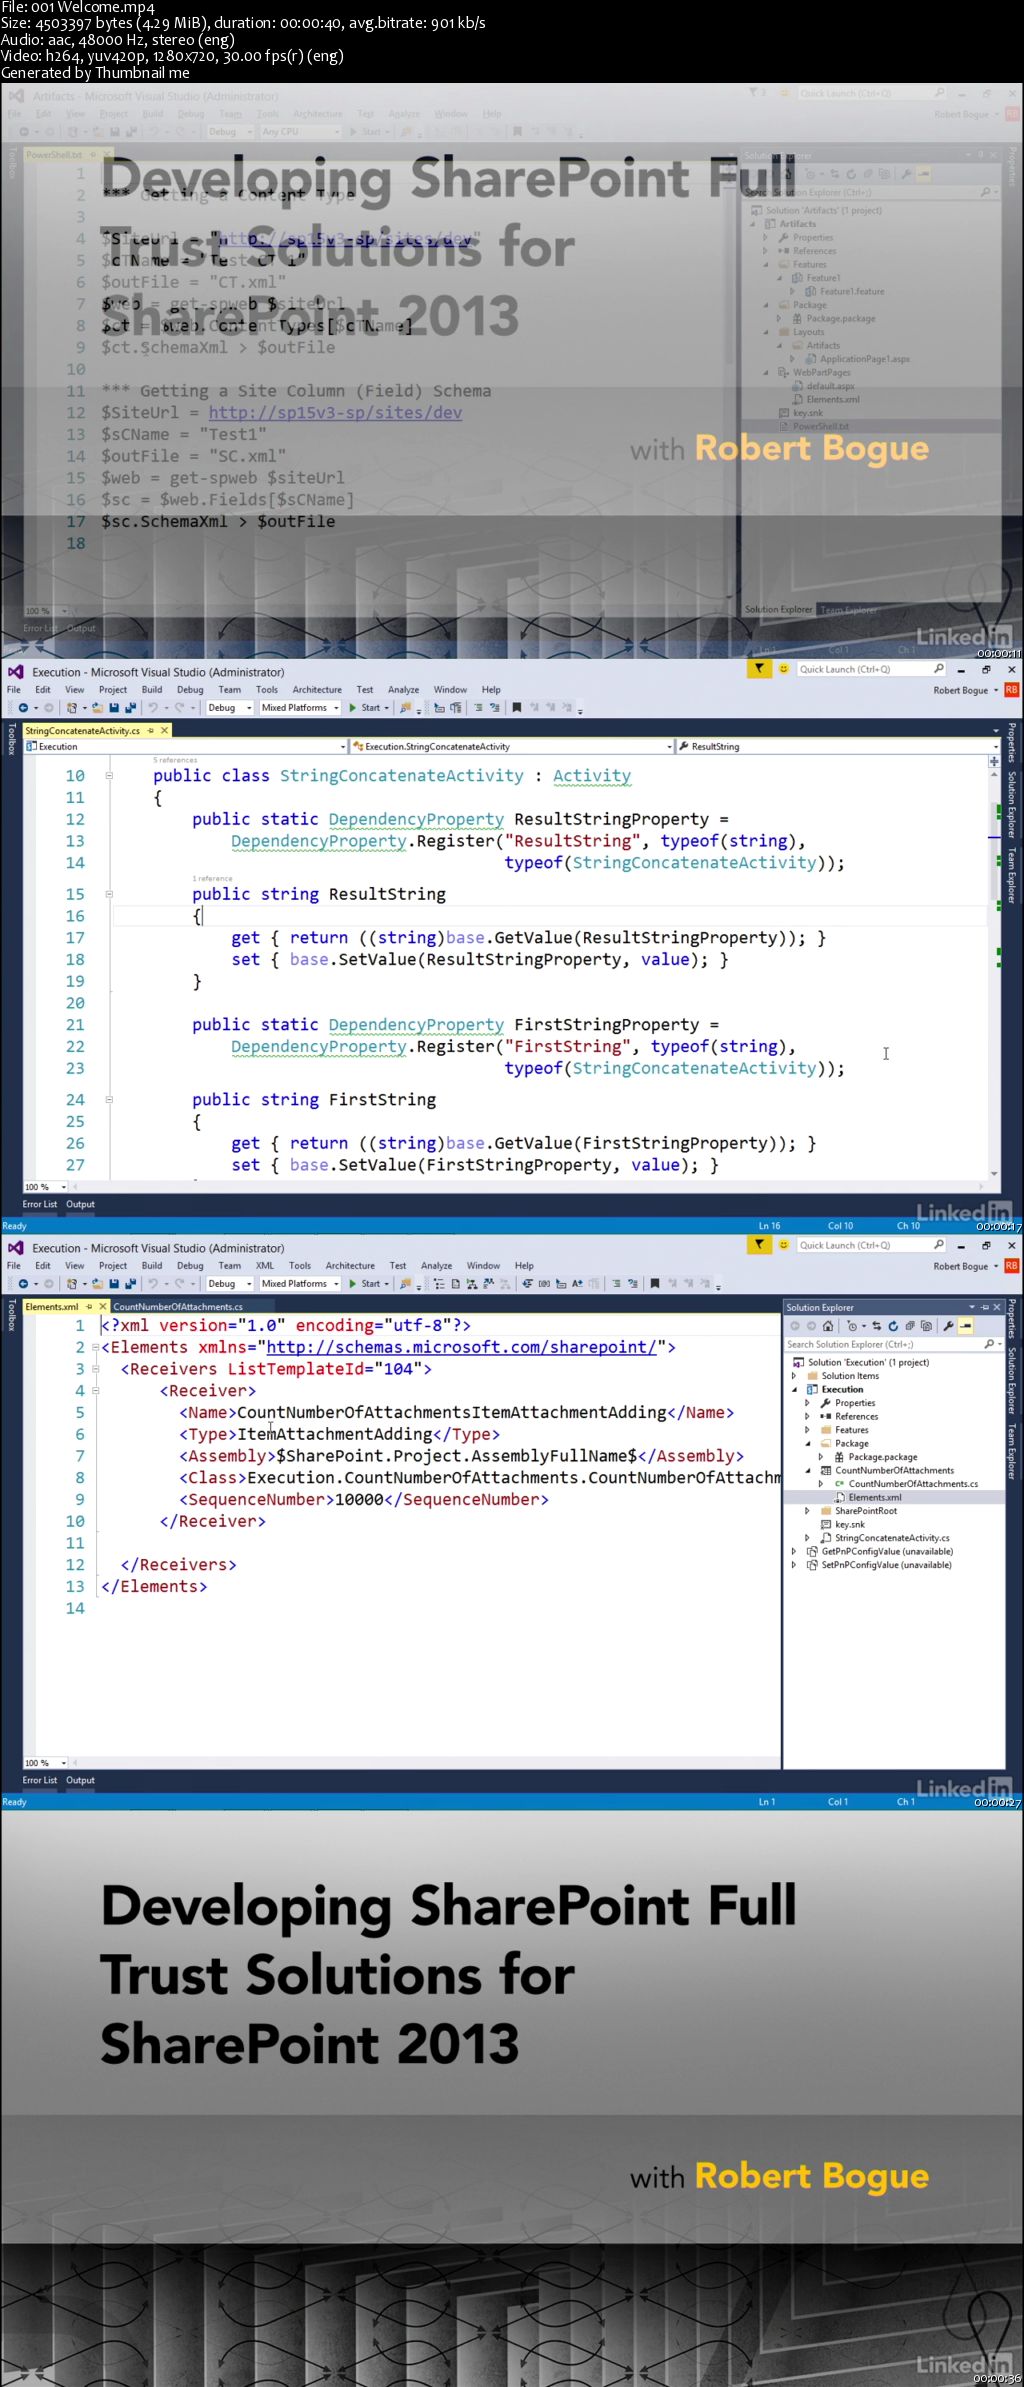The image size is (1024, 2387).
Task: Toggle highlighted Preview Selected Items in Execution Solution Explorer
Action: pyautogui.click(x=966, y=1326)
